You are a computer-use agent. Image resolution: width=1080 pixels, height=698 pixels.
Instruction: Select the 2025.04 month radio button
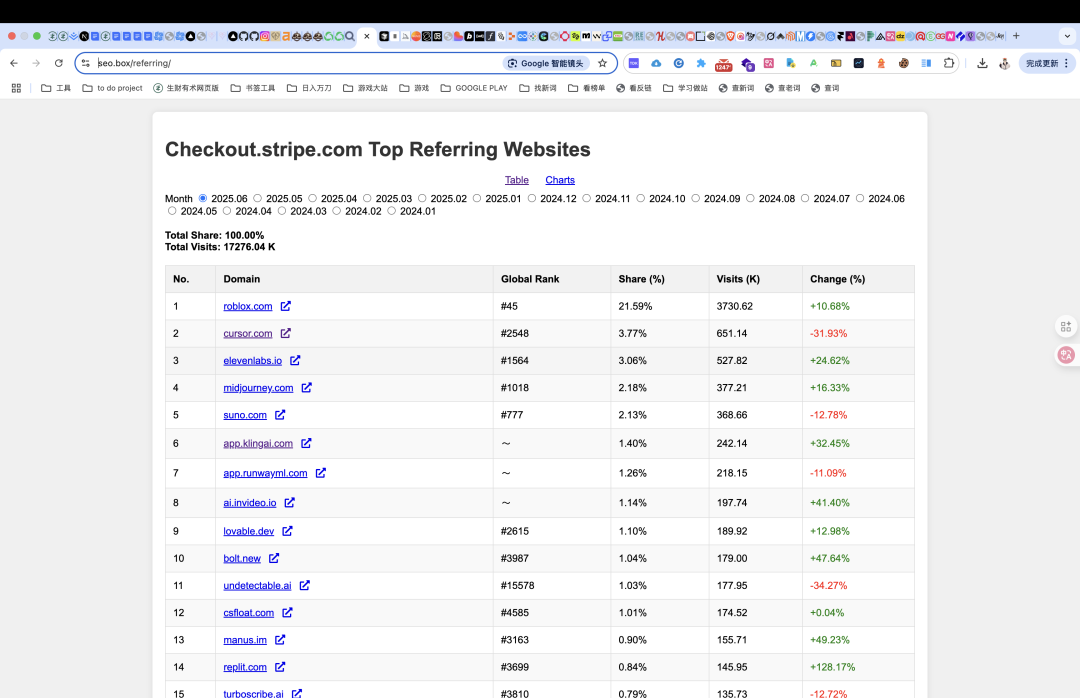pos(313,198)
